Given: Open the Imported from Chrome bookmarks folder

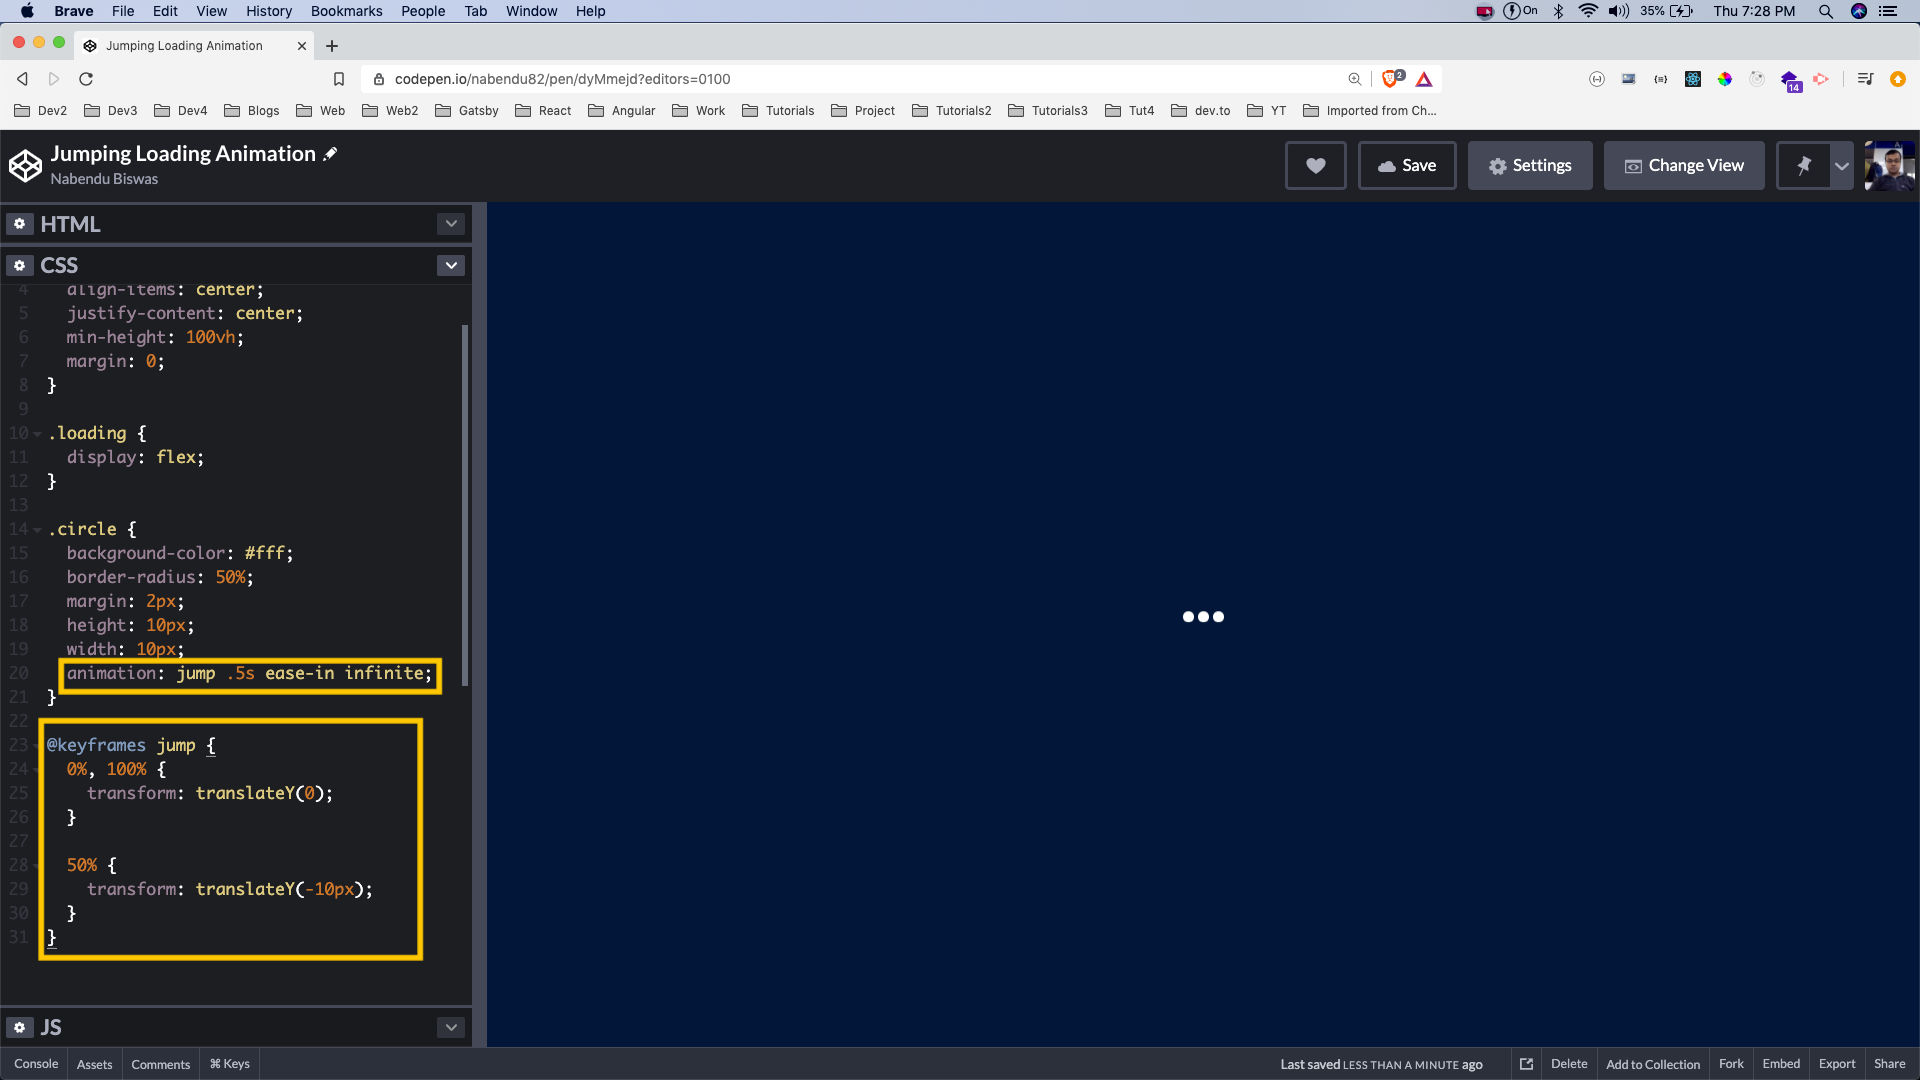Looking at the screenshot, I should pos(1369,111).
